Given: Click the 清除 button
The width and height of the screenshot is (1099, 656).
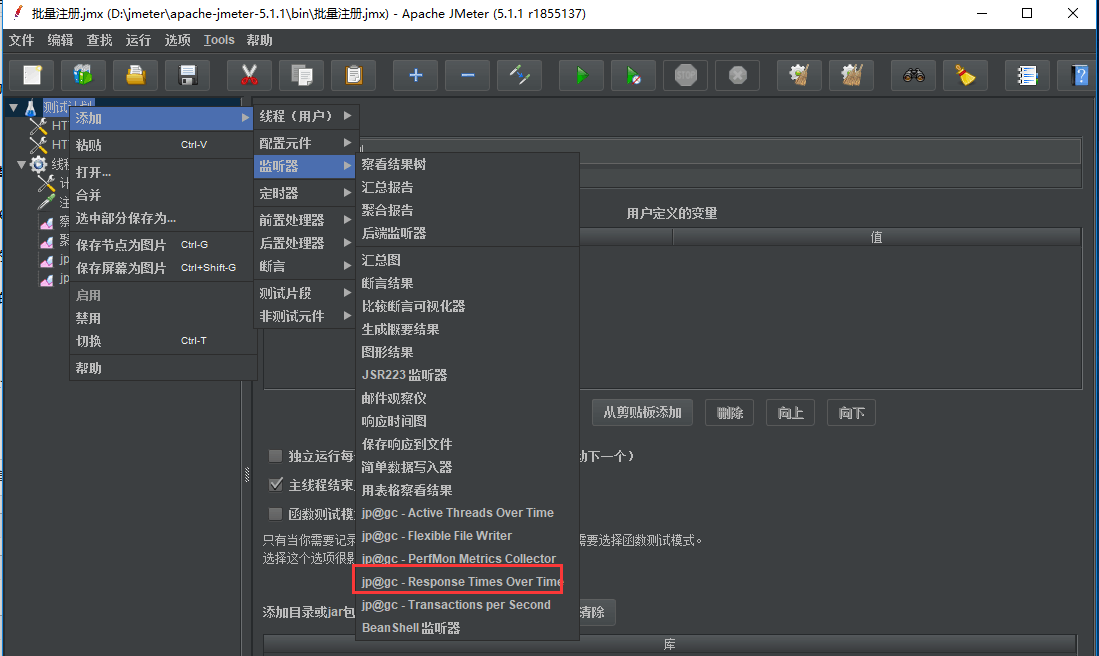Looking at the screenshot, I should (597, 612).
